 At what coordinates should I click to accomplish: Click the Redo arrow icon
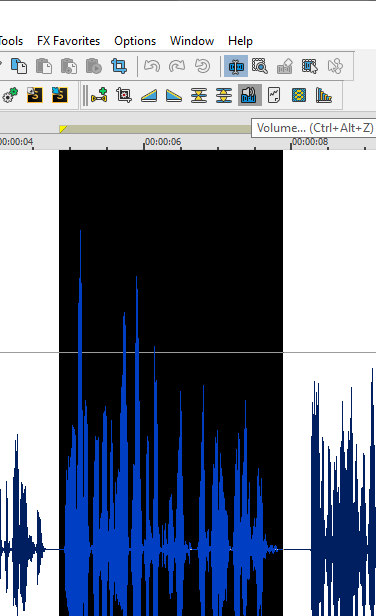(x=177, y=66)
